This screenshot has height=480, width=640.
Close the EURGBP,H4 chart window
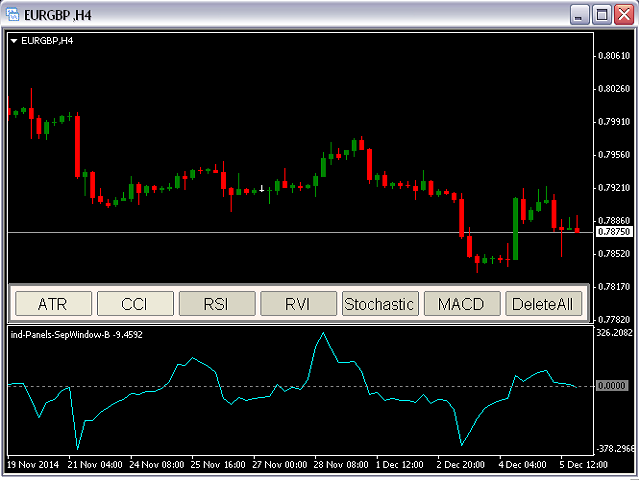click(624, 14)
